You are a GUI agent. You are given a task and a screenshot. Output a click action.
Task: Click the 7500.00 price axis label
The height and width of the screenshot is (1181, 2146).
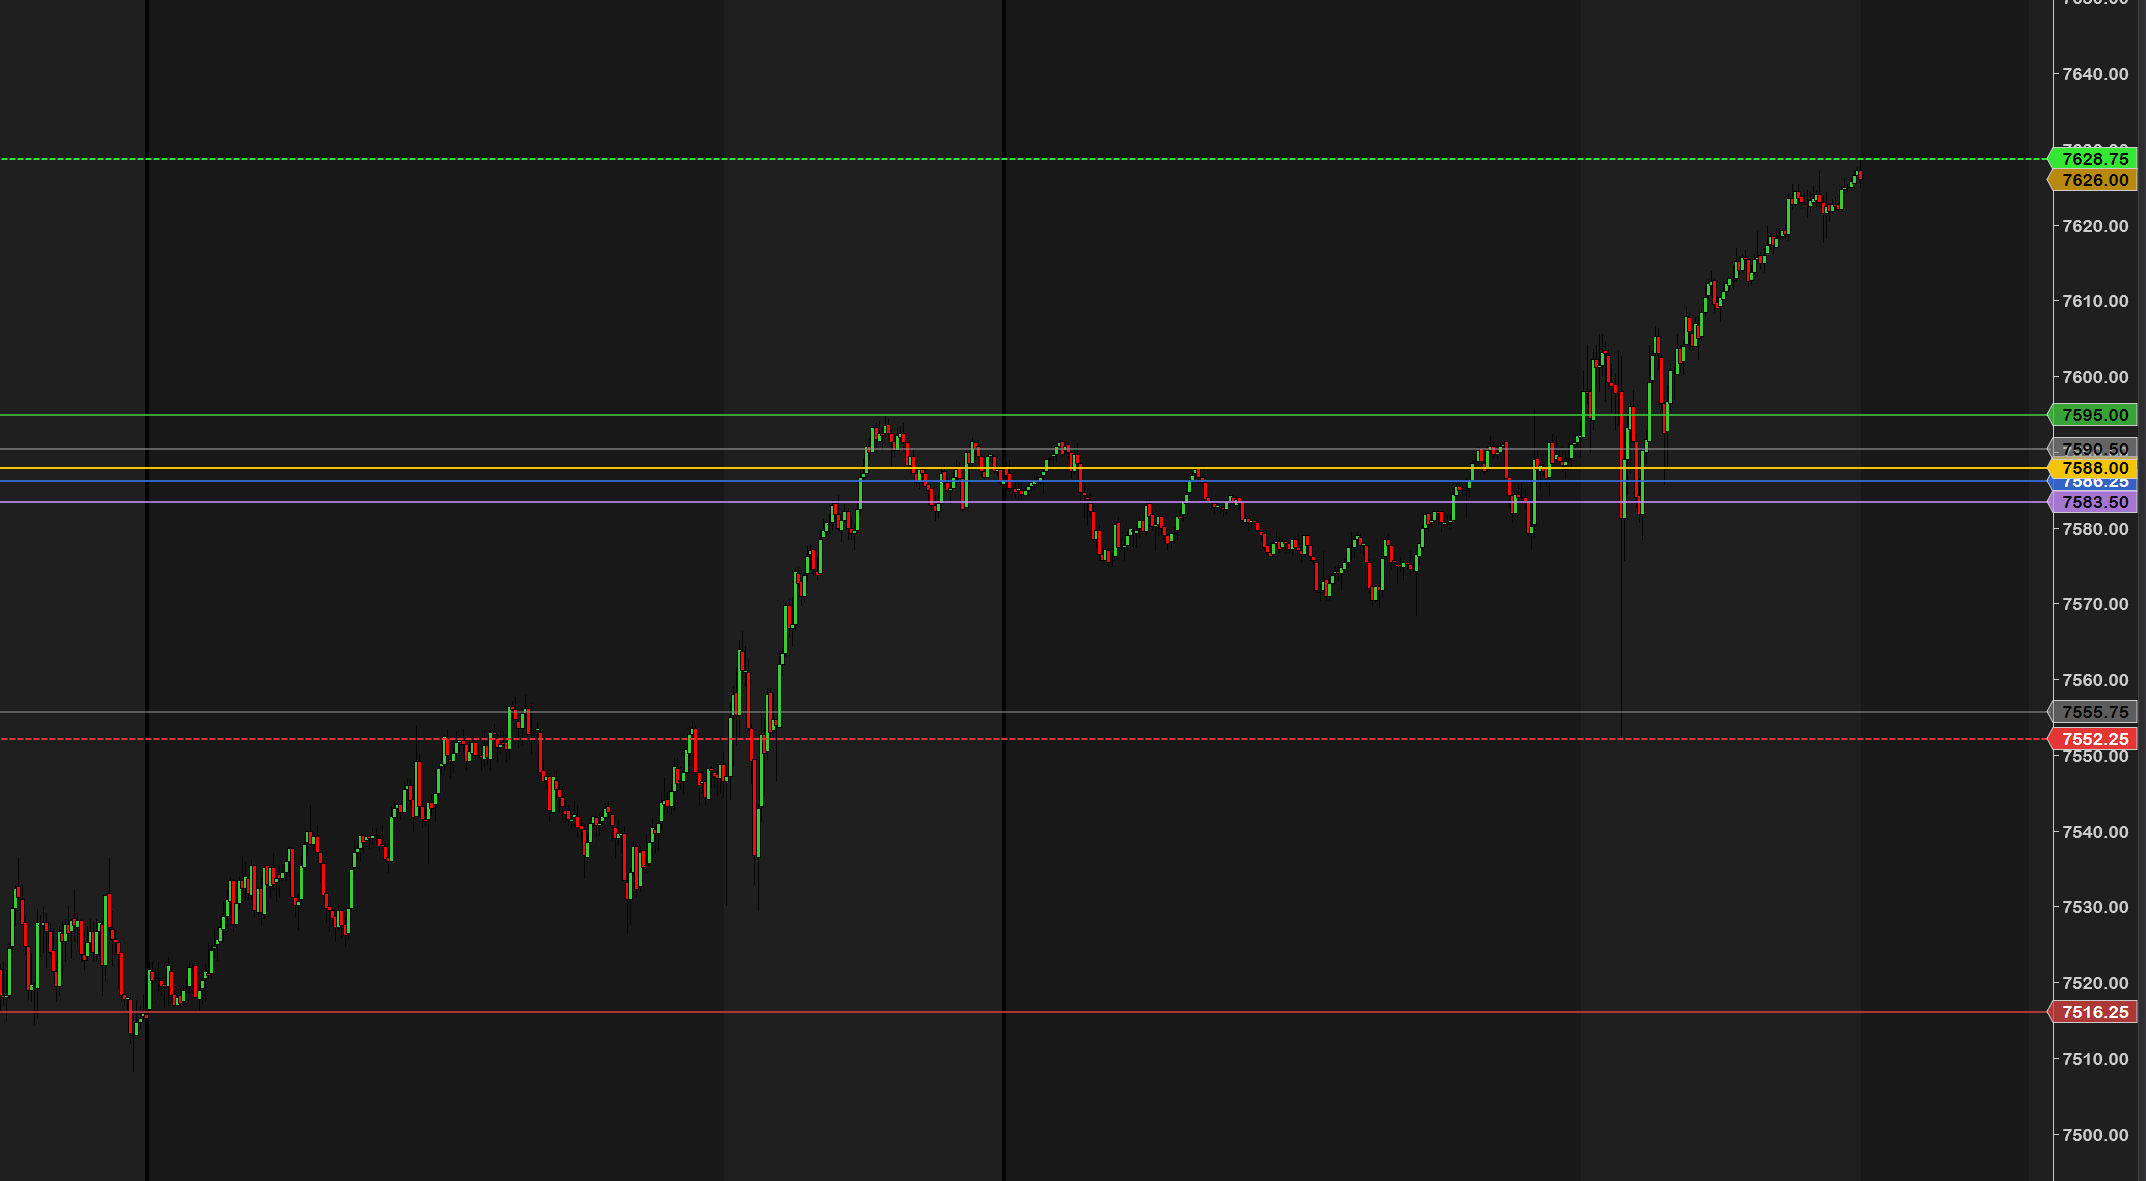click(2095, 1135)
